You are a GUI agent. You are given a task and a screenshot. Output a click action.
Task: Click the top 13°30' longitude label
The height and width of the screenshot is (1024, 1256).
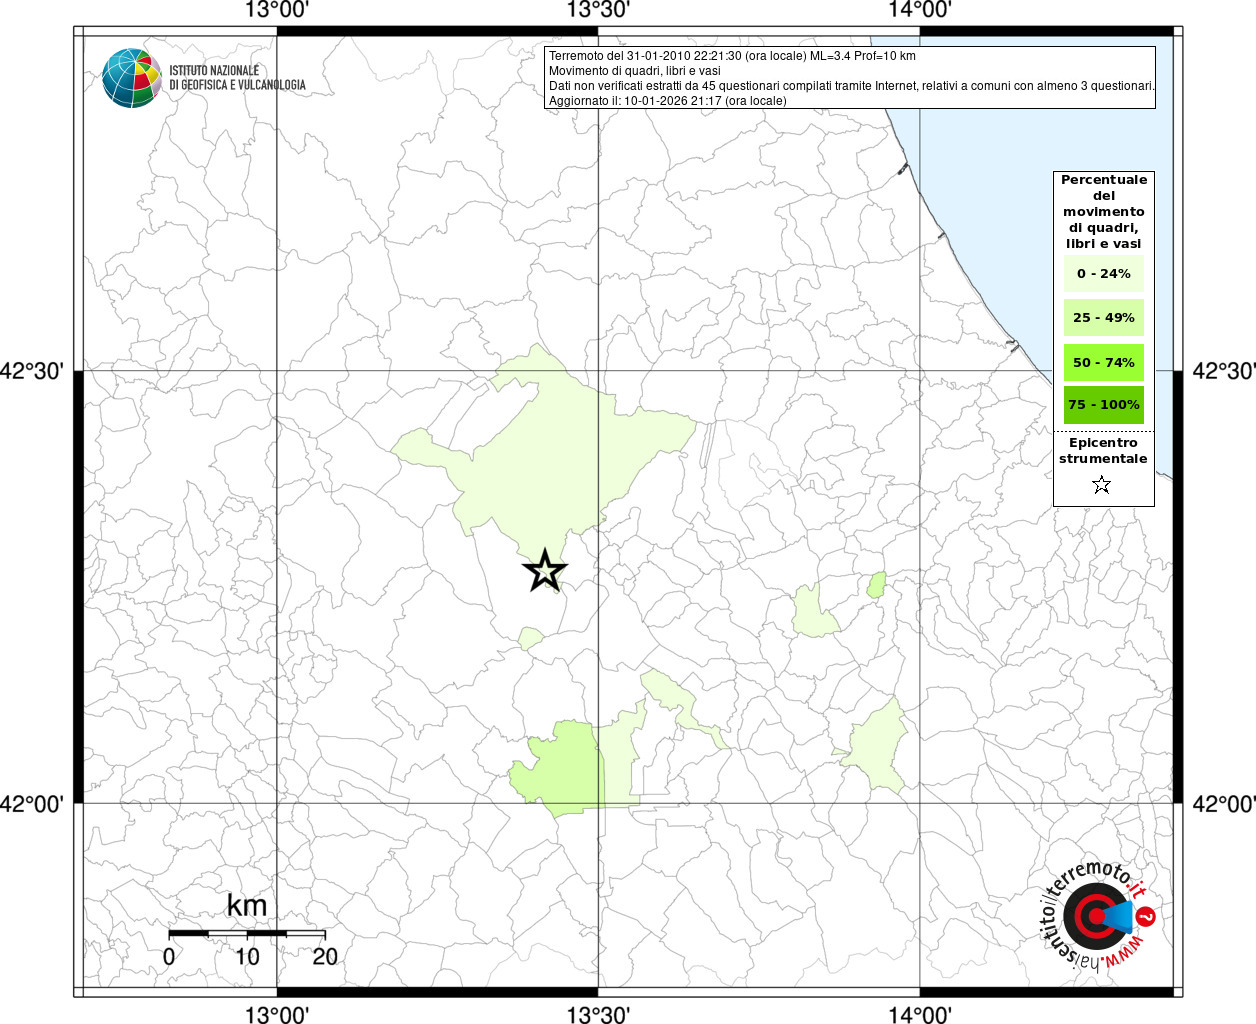[598, 10]
